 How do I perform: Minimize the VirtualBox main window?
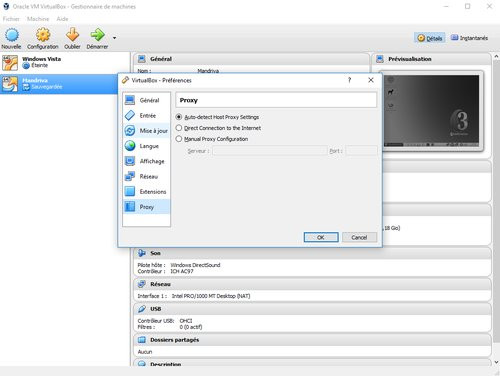[446, 6]
